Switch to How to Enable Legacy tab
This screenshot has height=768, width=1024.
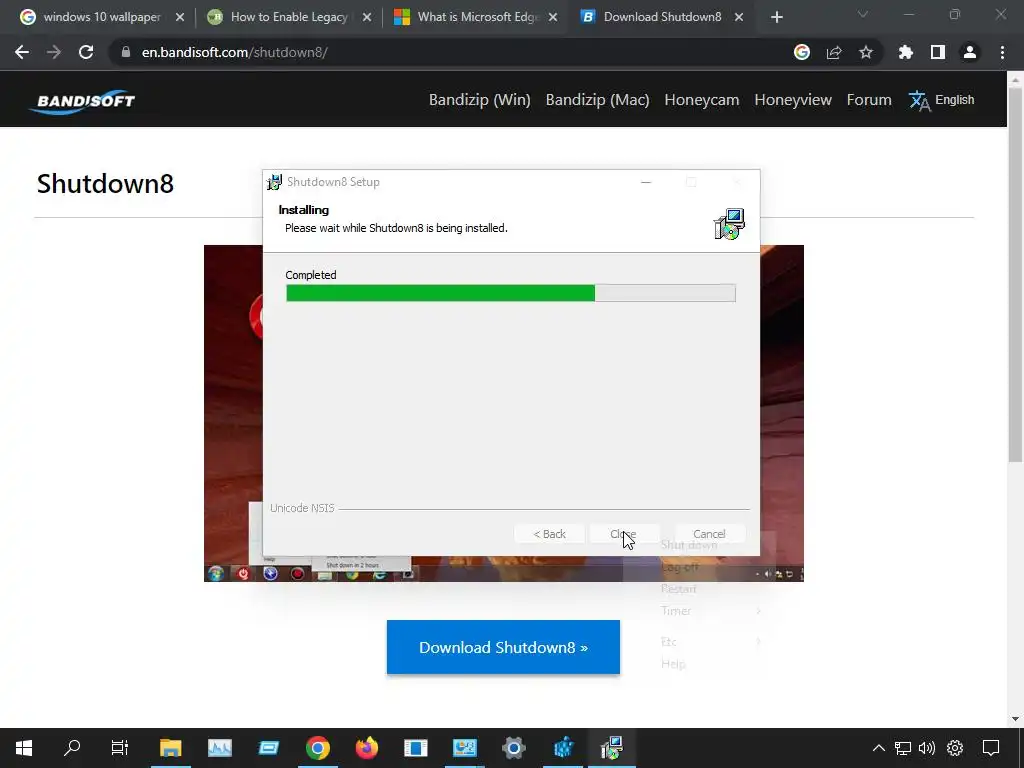pos(289,17)
